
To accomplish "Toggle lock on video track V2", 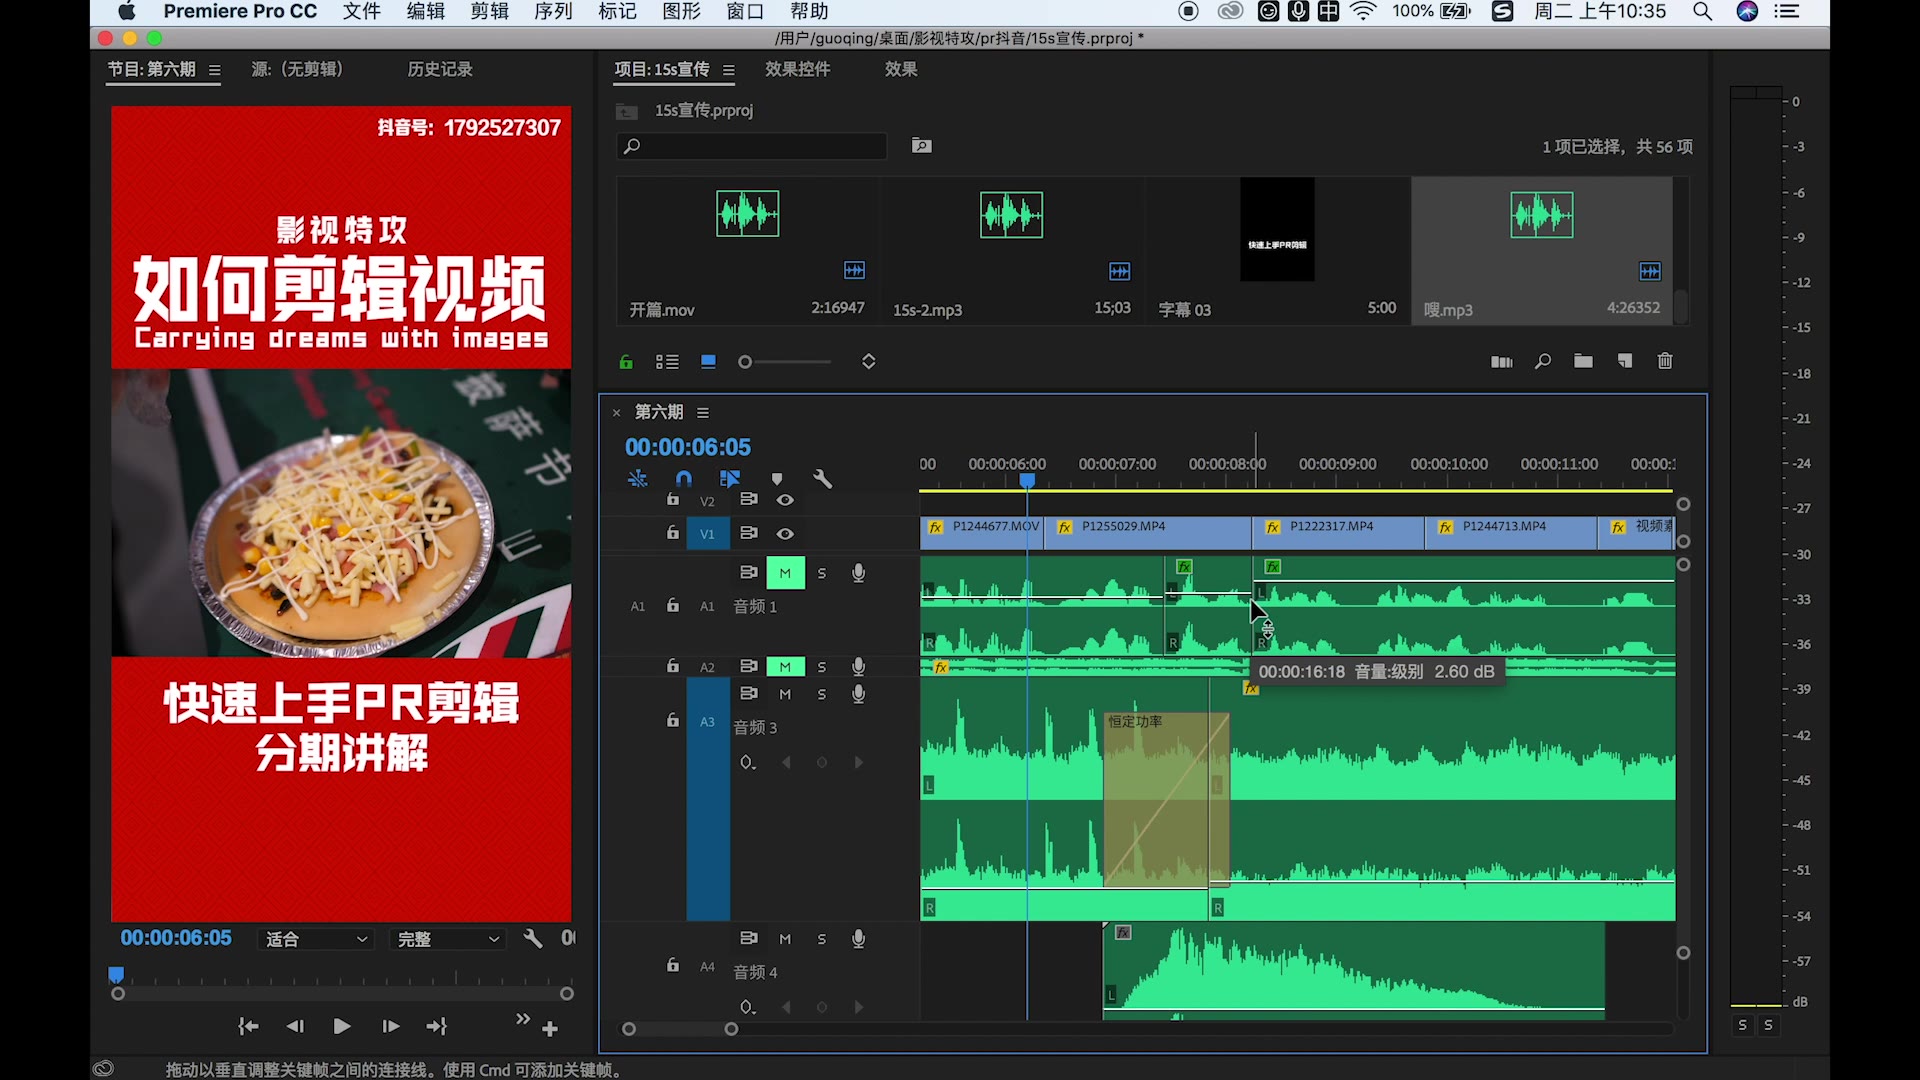I will pyautogui.click(x=673, y=500).
